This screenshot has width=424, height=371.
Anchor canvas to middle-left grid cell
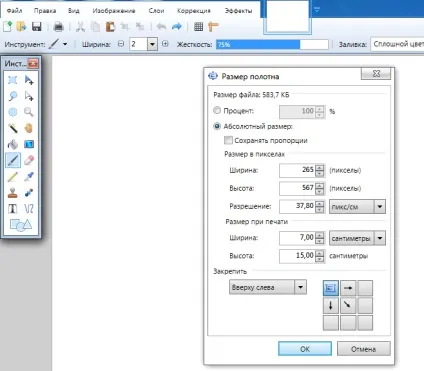coord(331,305)
